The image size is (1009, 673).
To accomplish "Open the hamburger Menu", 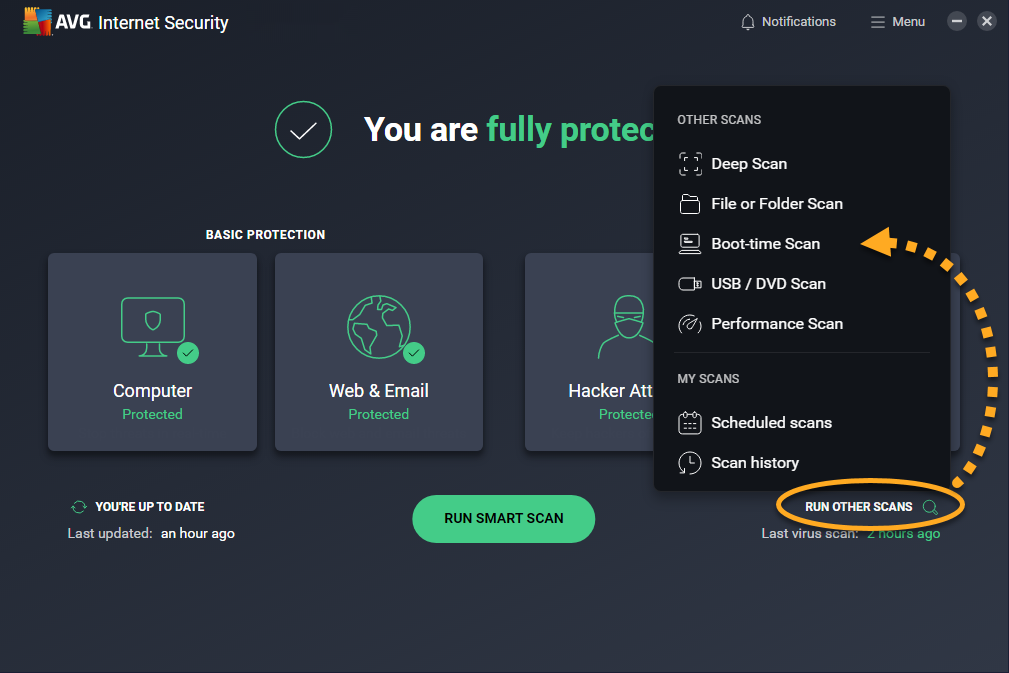I will pos(898,22).
